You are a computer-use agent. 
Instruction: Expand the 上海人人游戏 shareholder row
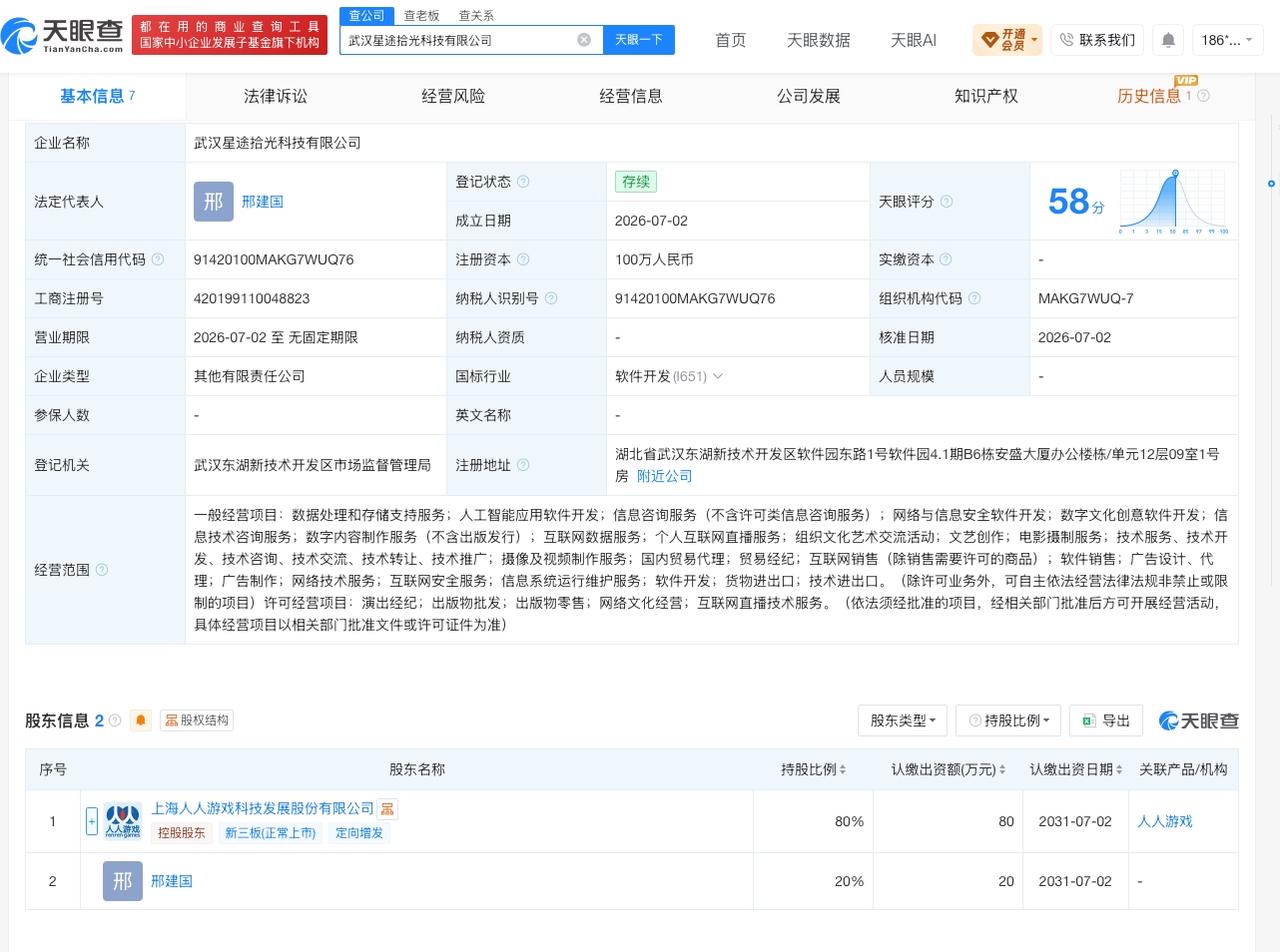[91, 821]
